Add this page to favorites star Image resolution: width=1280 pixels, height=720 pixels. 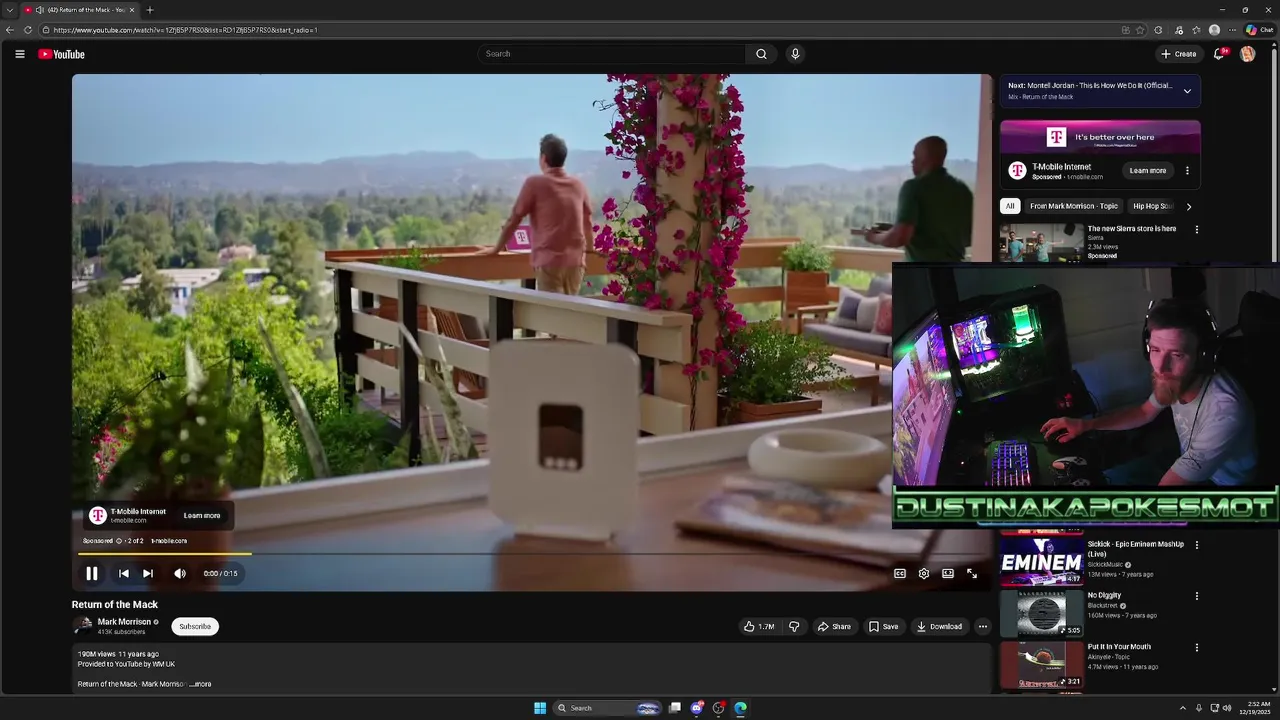(x=1140, y=30)
